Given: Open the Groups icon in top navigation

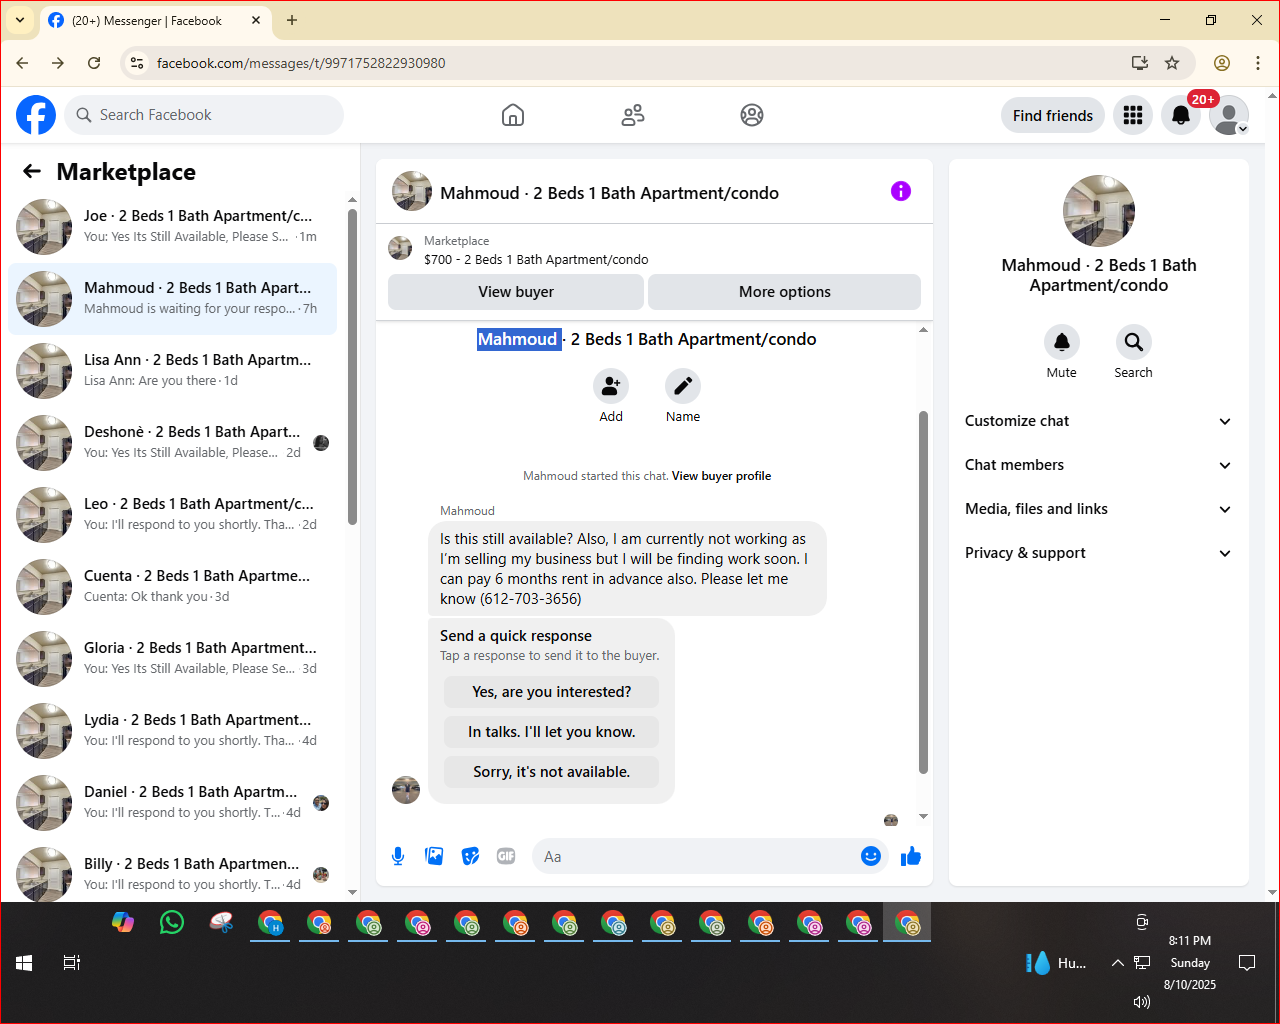Looking at the screenshot, I should point(752,115).
